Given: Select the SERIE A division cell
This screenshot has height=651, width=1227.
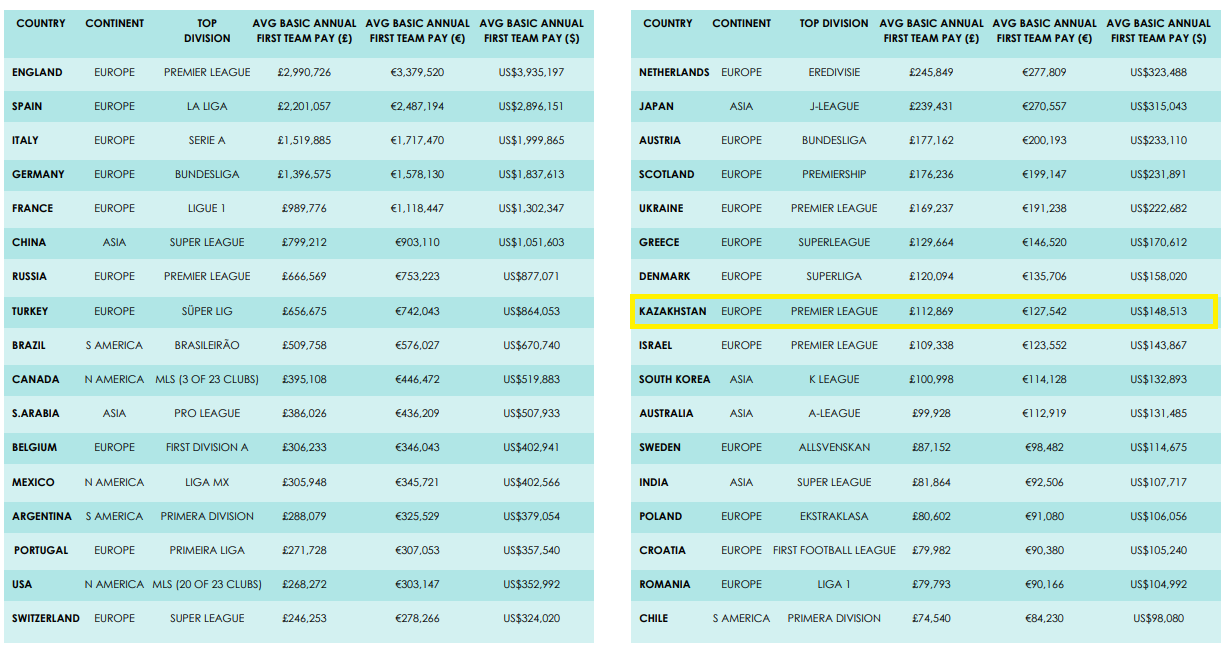Looking at the screenshot, I should pyautogui.click(x=207, y=140).
